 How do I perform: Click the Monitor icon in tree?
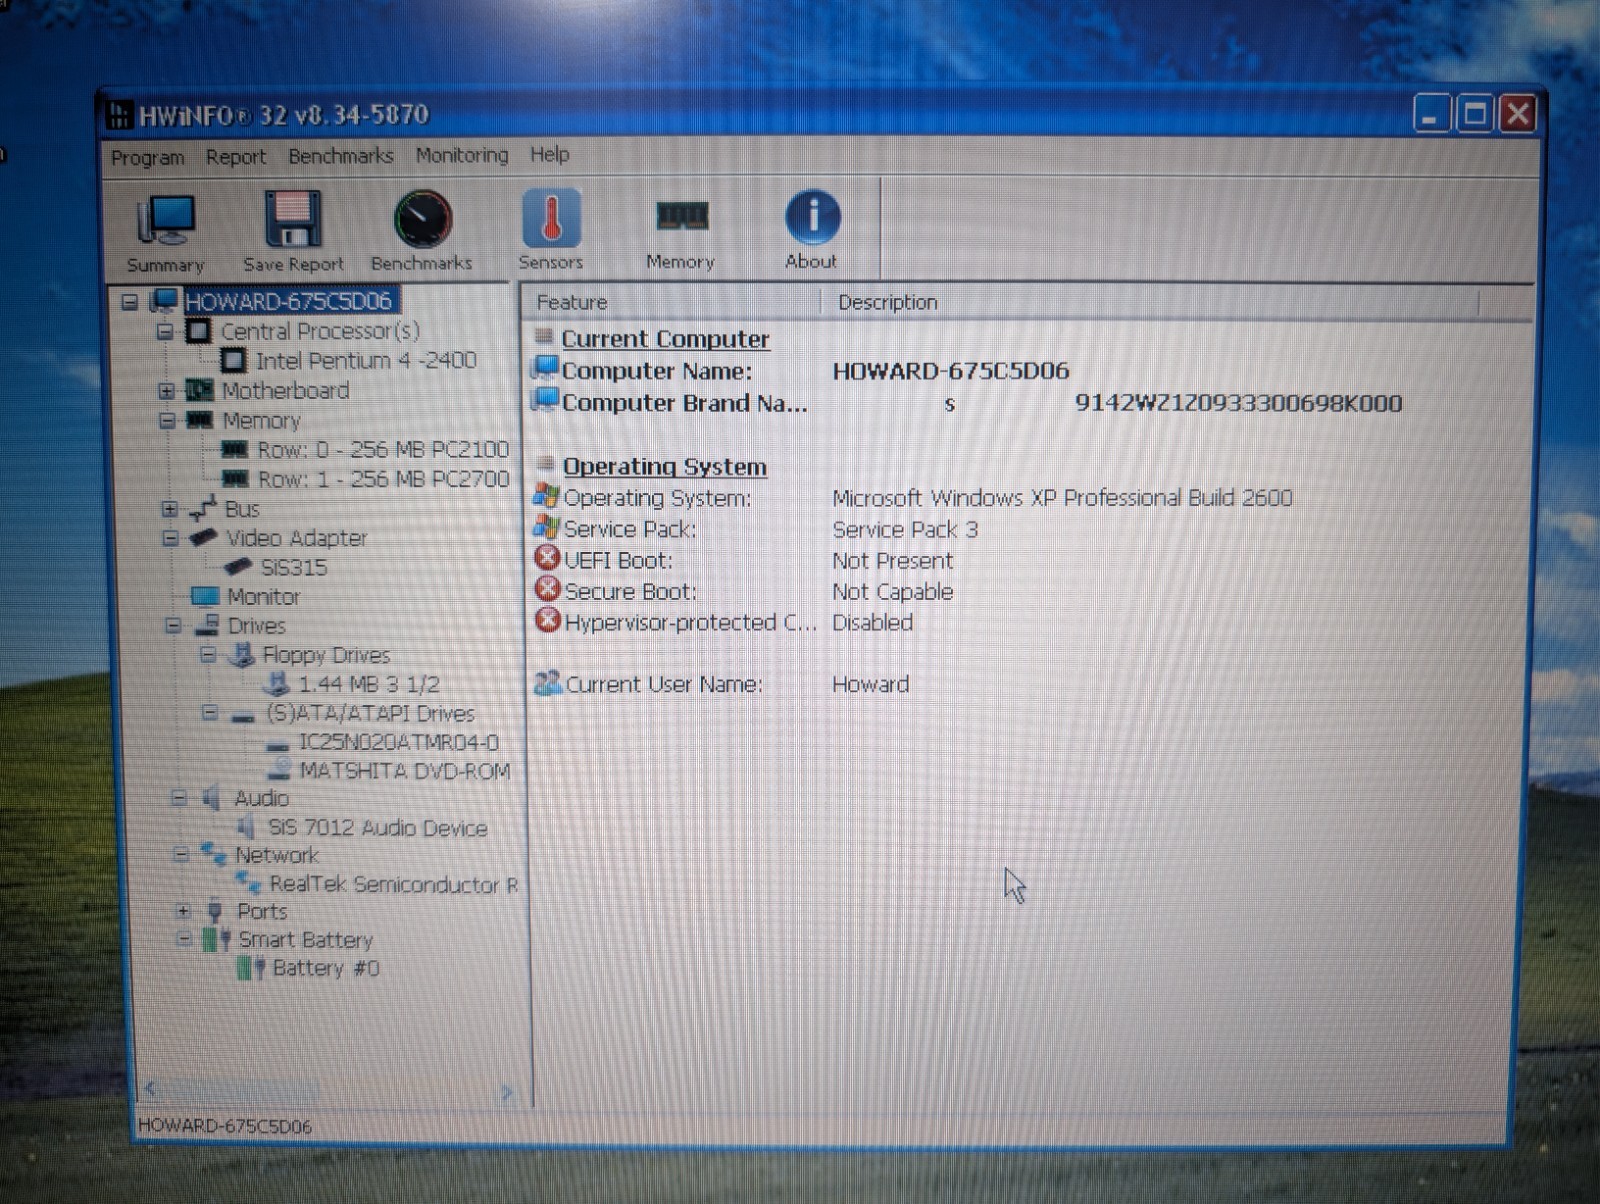point(205,596)
